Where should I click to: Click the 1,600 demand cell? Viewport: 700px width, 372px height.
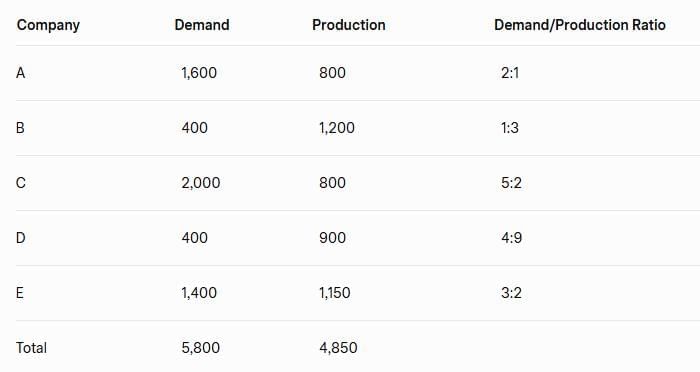click(199, 73)
